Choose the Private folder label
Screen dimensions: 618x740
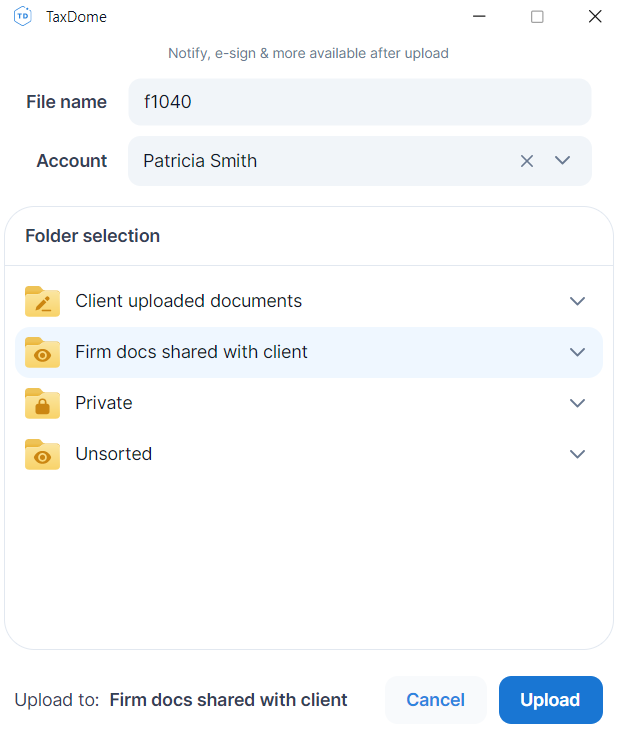(104, 403)
